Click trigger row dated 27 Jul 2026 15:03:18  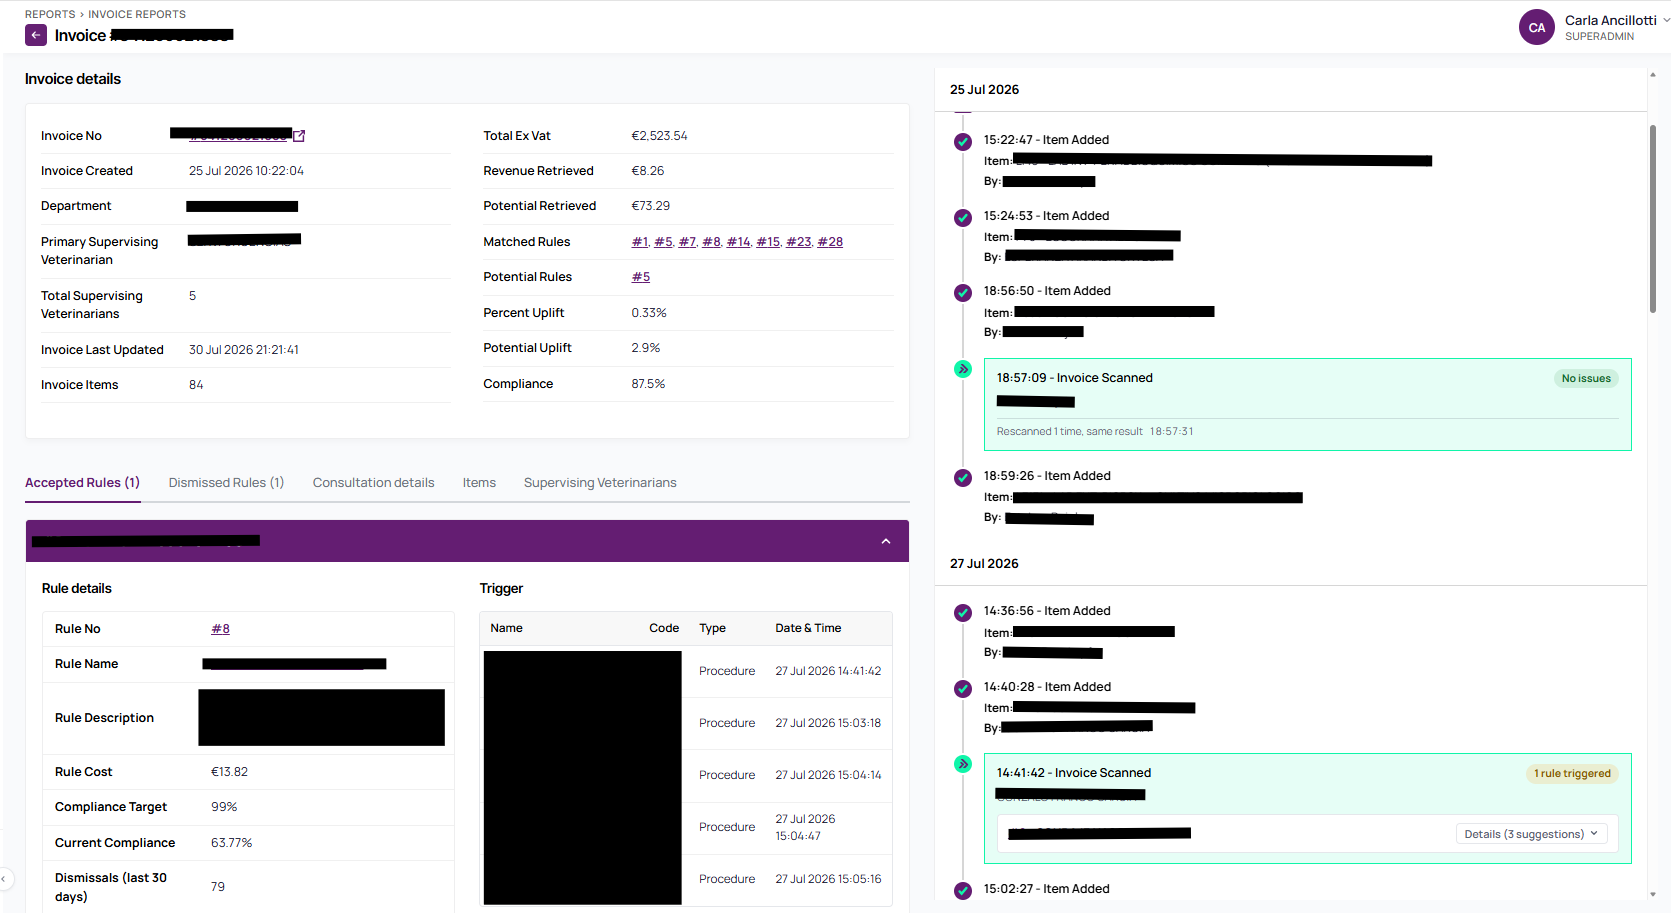point(687,723)
